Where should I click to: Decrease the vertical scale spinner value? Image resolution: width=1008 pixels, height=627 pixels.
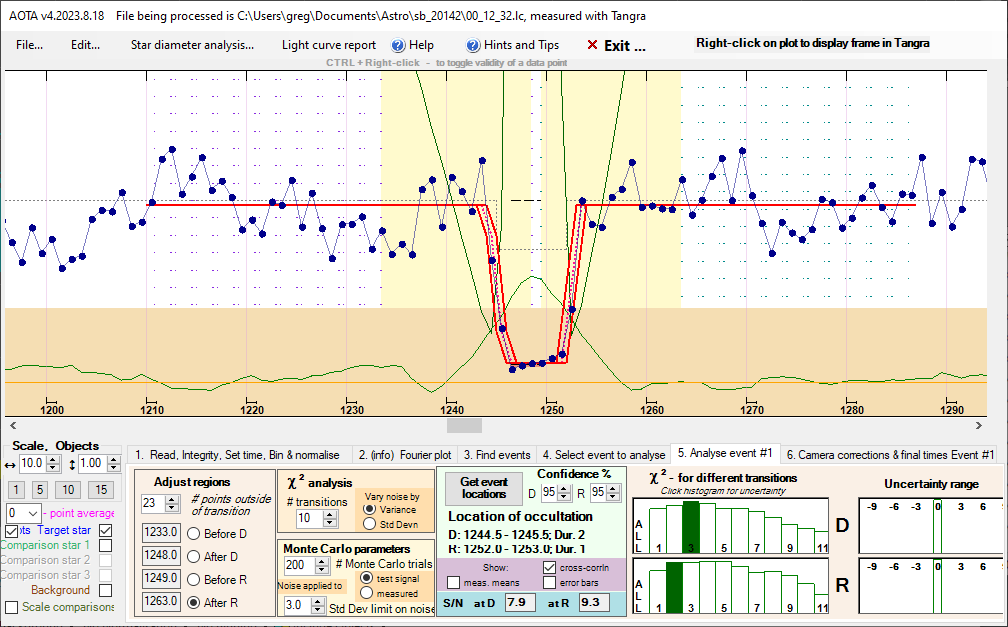112,468
